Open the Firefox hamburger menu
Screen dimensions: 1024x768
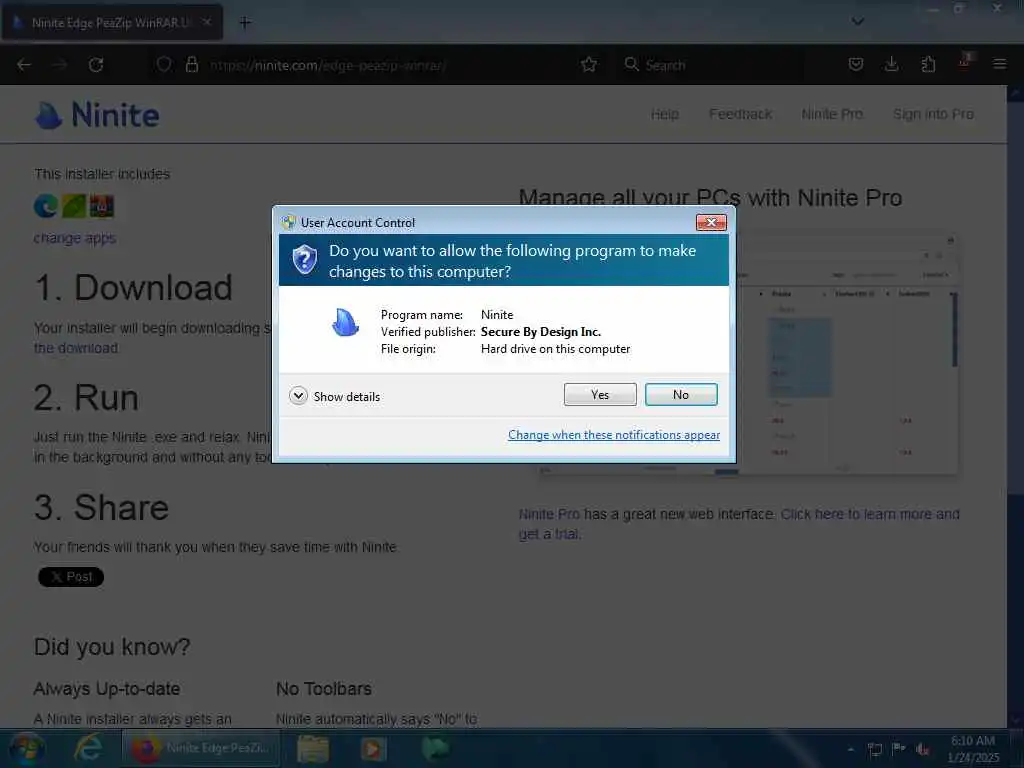click(999, 65)
